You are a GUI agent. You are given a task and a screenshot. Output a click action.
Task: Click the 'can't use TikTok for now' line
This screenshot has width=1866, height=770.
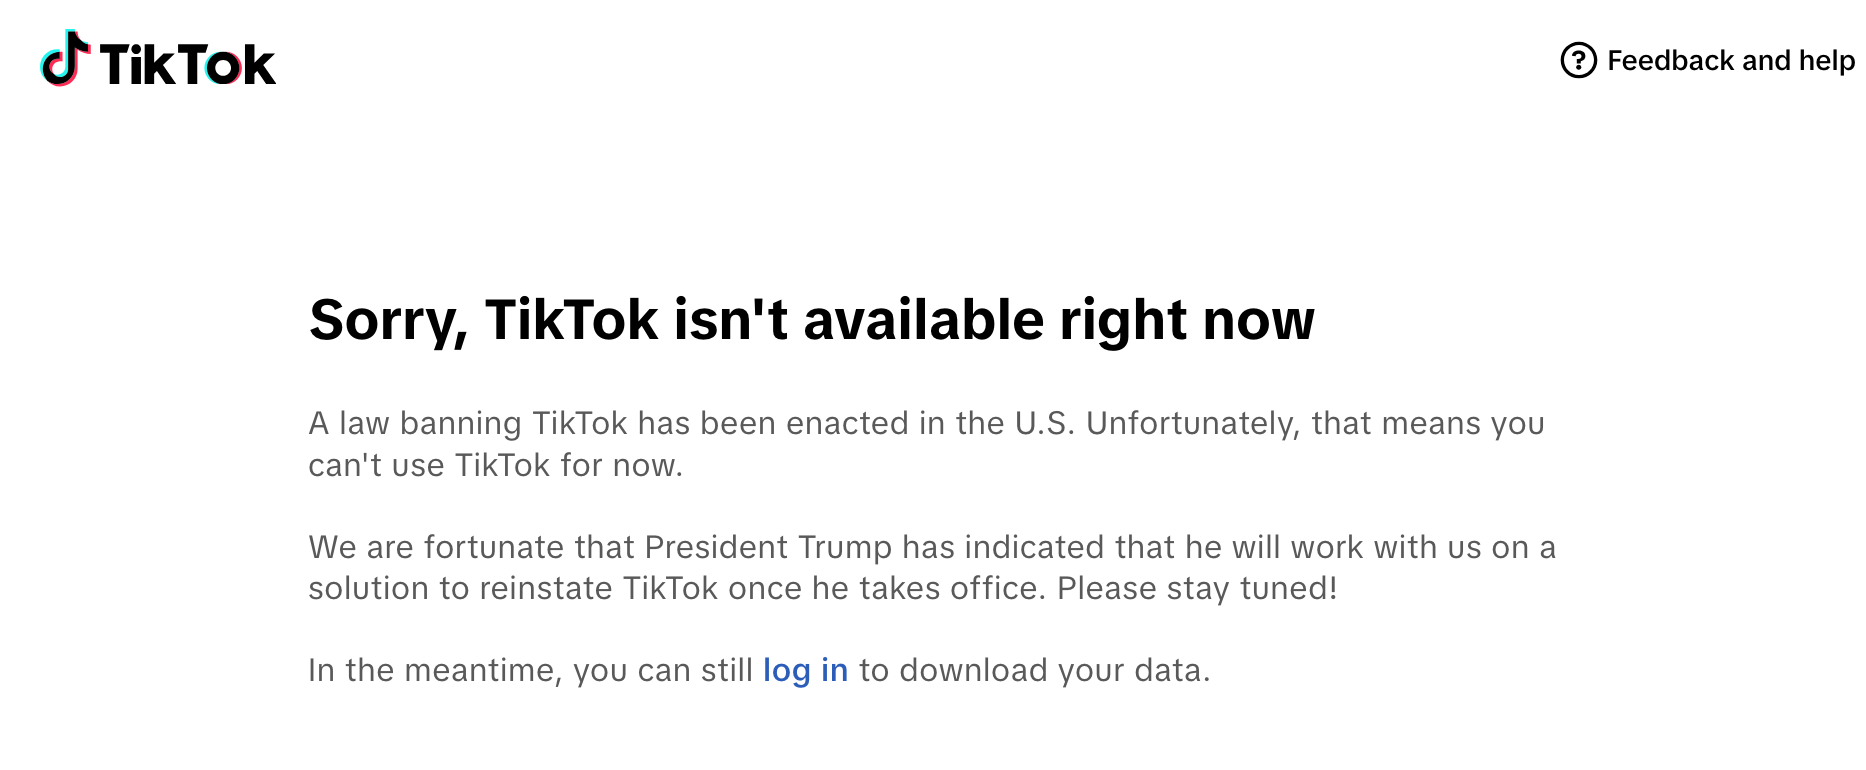pos(496,465)
